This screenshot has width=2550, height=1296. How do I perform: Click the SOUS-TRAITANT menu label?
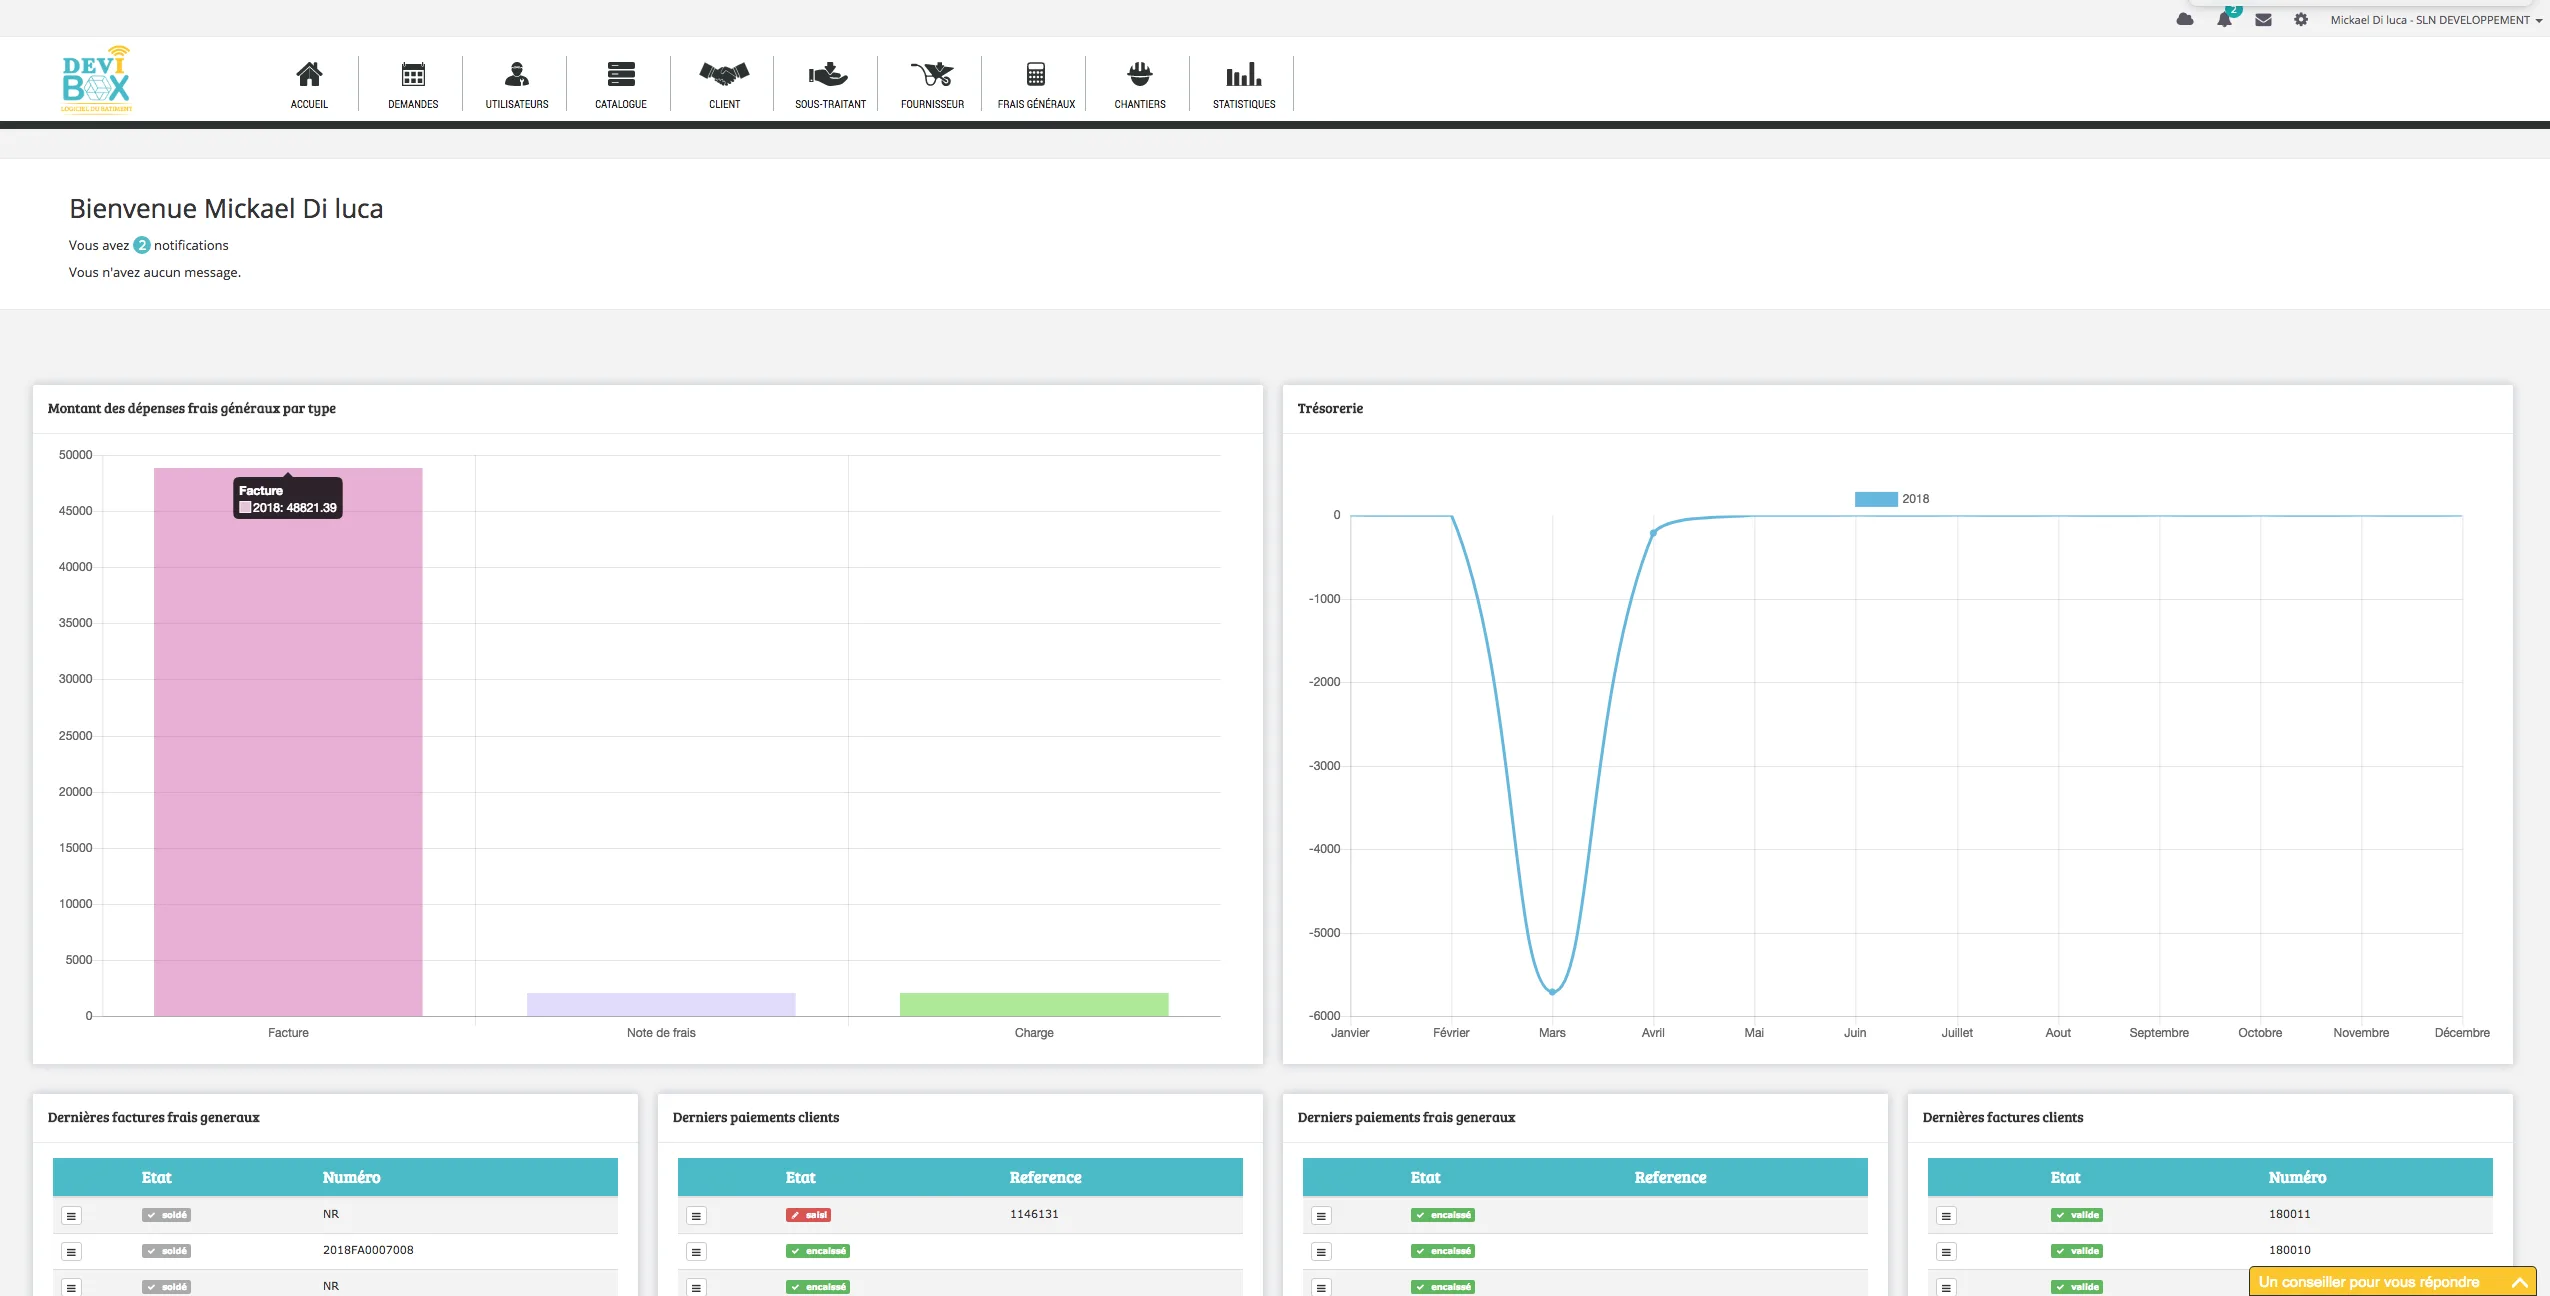(830, 104)
